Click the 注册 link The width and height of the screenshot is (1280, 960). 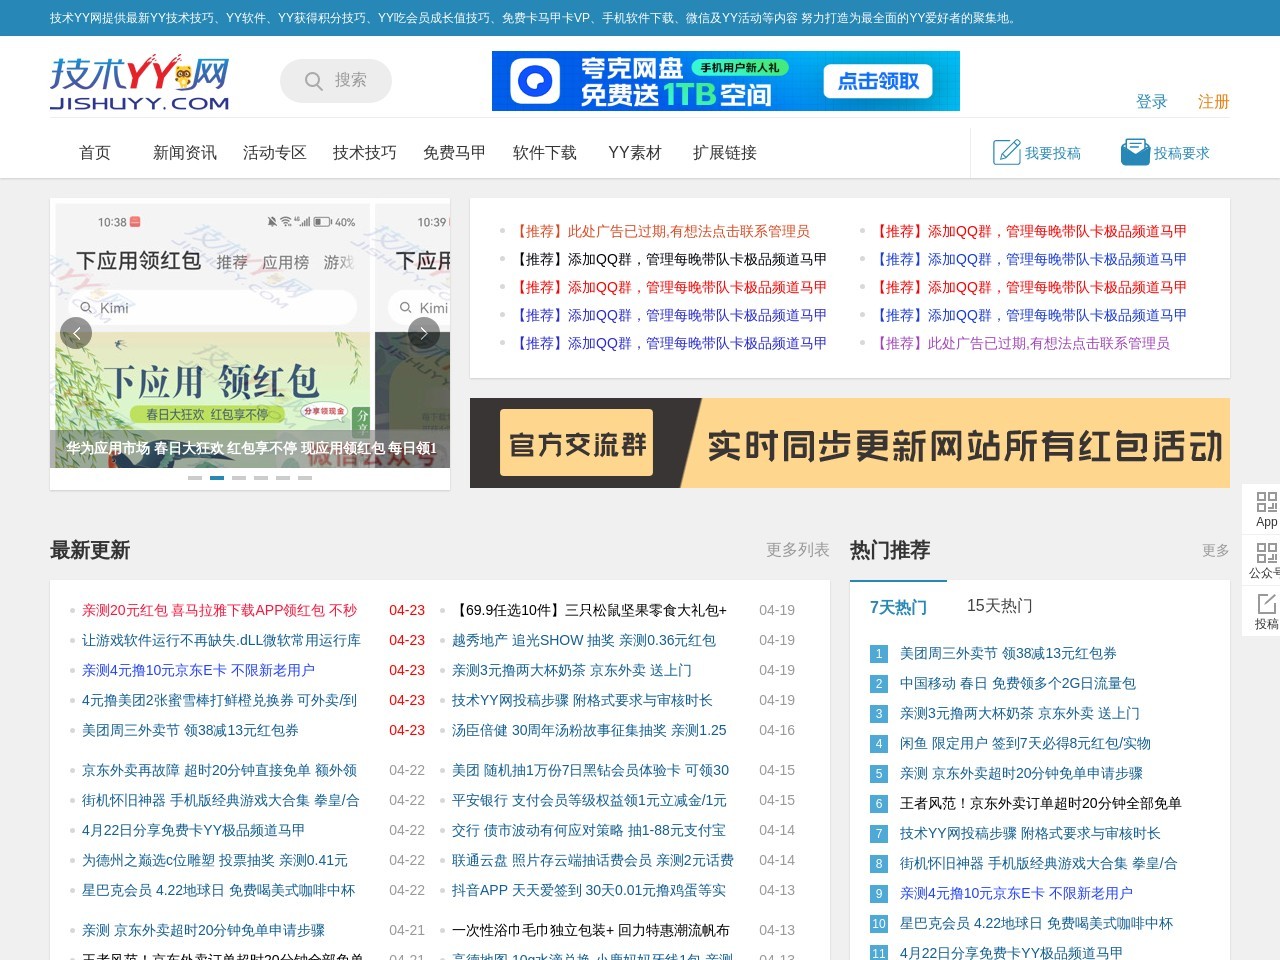point(1214,102)
